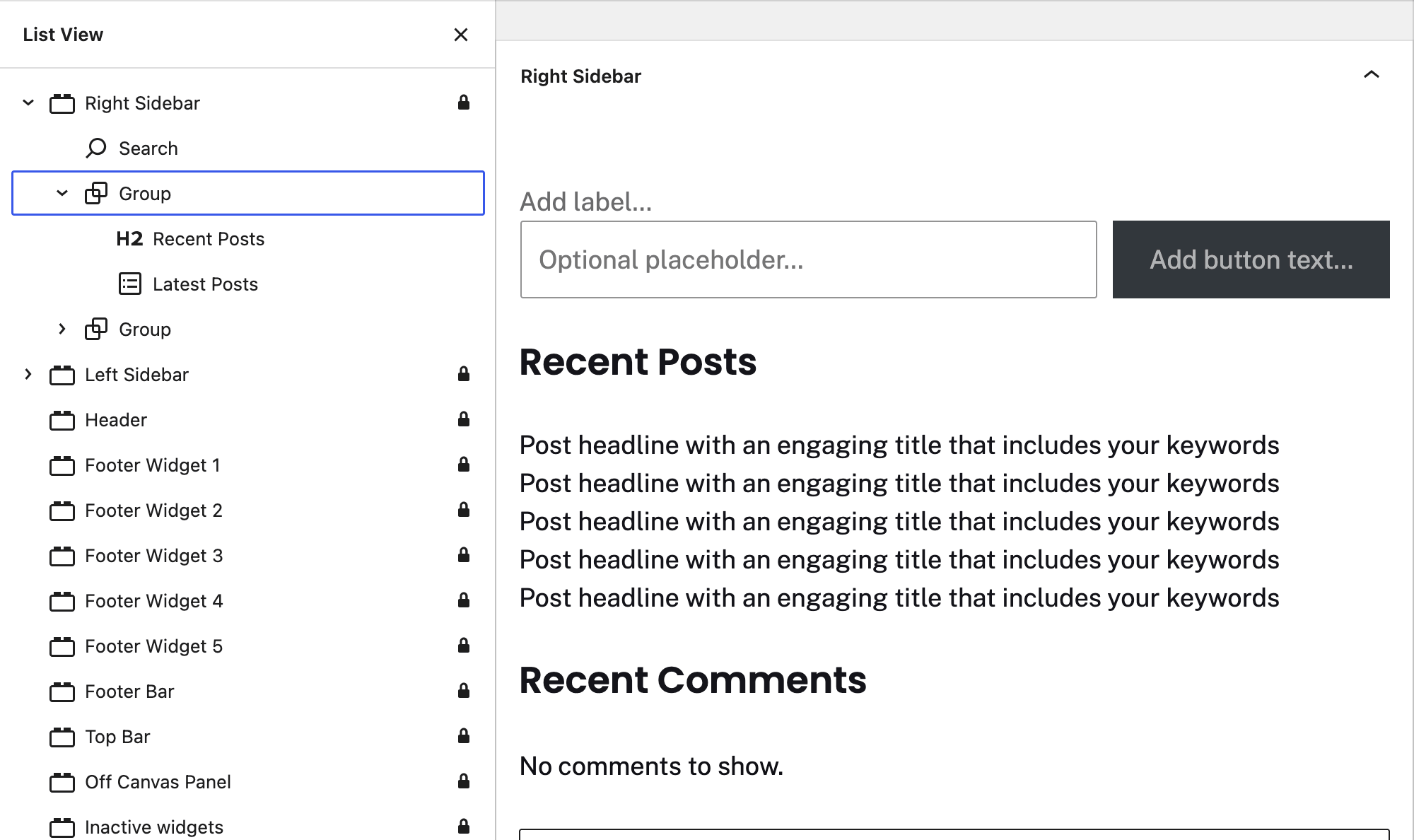Click the Left Sidebar widget area icon
Image resolution: width=1414 pixels, height=840 pixels.
pyautogui.click(x=62, y=375)
